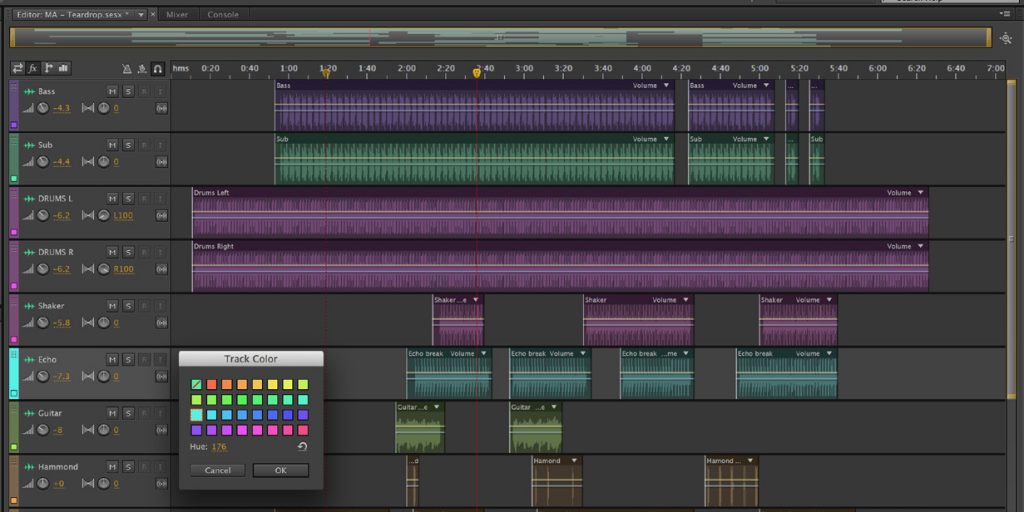1024x512 pixels.
Task: Show the track EQ view
Action: (64, 68)
